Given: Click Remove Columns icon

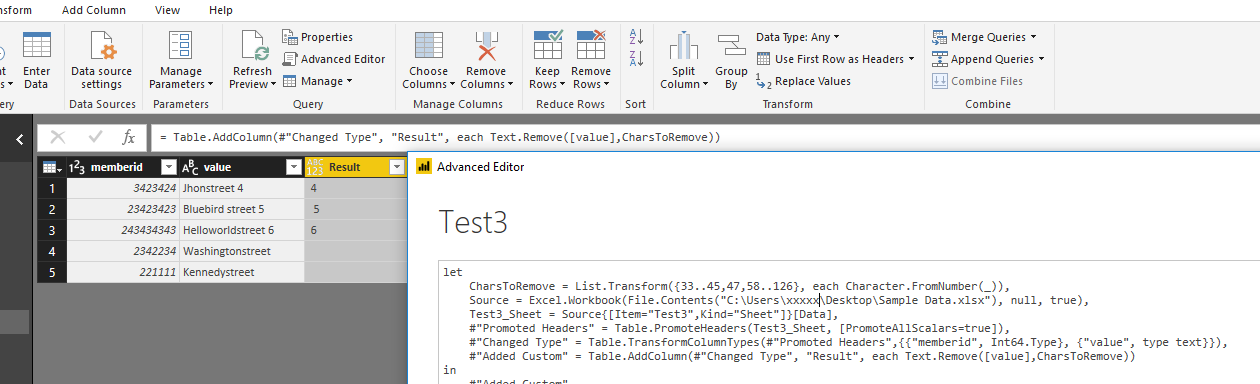Looking at the screenshot, I should pyautogui.click(x=486, y=47).
